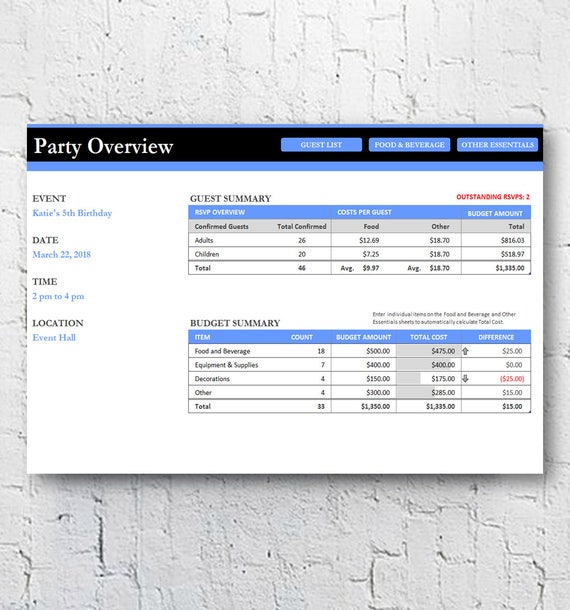Select the Budget Amount header in Guest Summary
The height and width of the screenshot is (610, 570).
pos(495,214)
